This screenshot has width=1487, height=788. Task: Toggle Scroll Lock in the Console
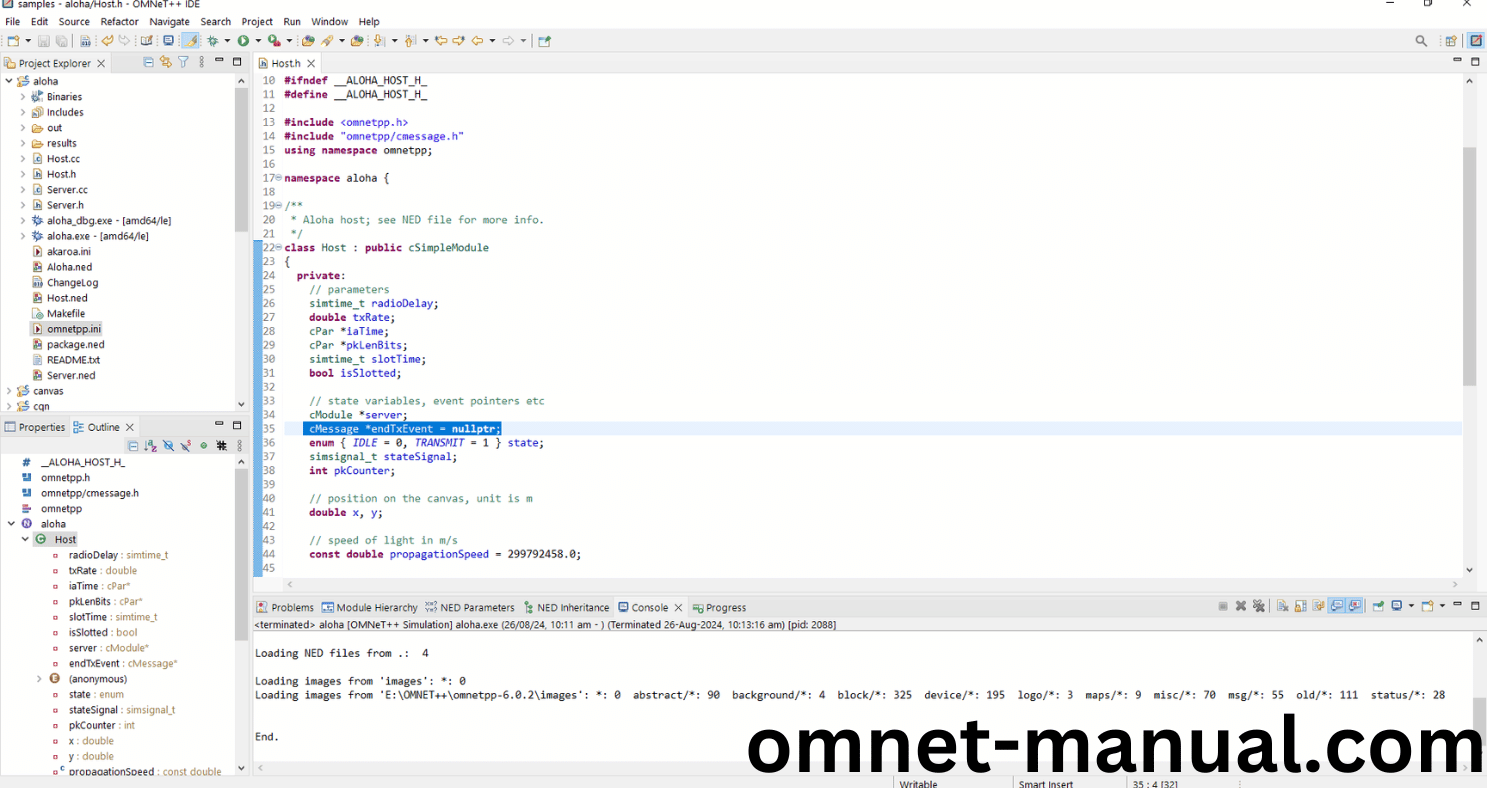coord(1301,607)
